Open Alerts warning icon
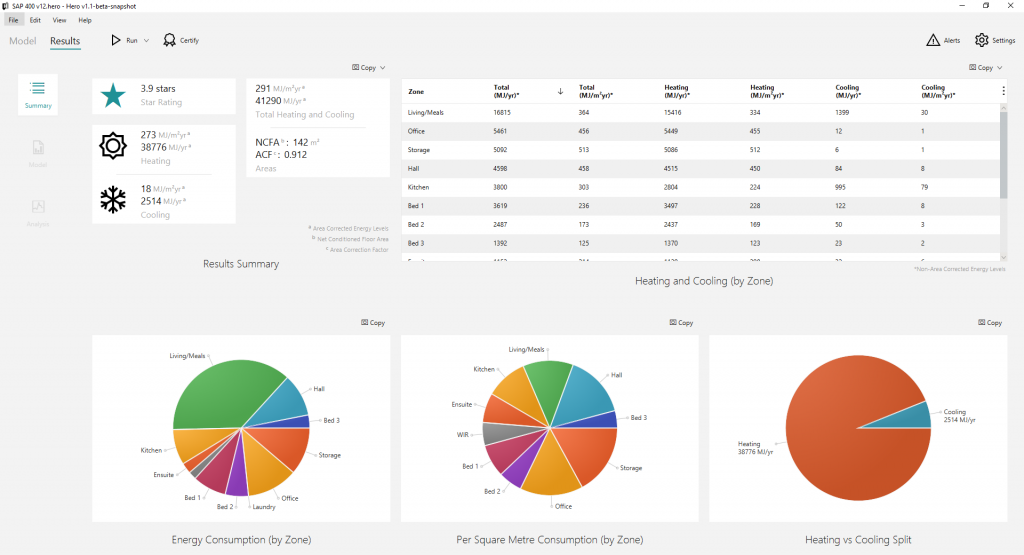The height and width of the screenshot is (555, 1024). (933, 40)
